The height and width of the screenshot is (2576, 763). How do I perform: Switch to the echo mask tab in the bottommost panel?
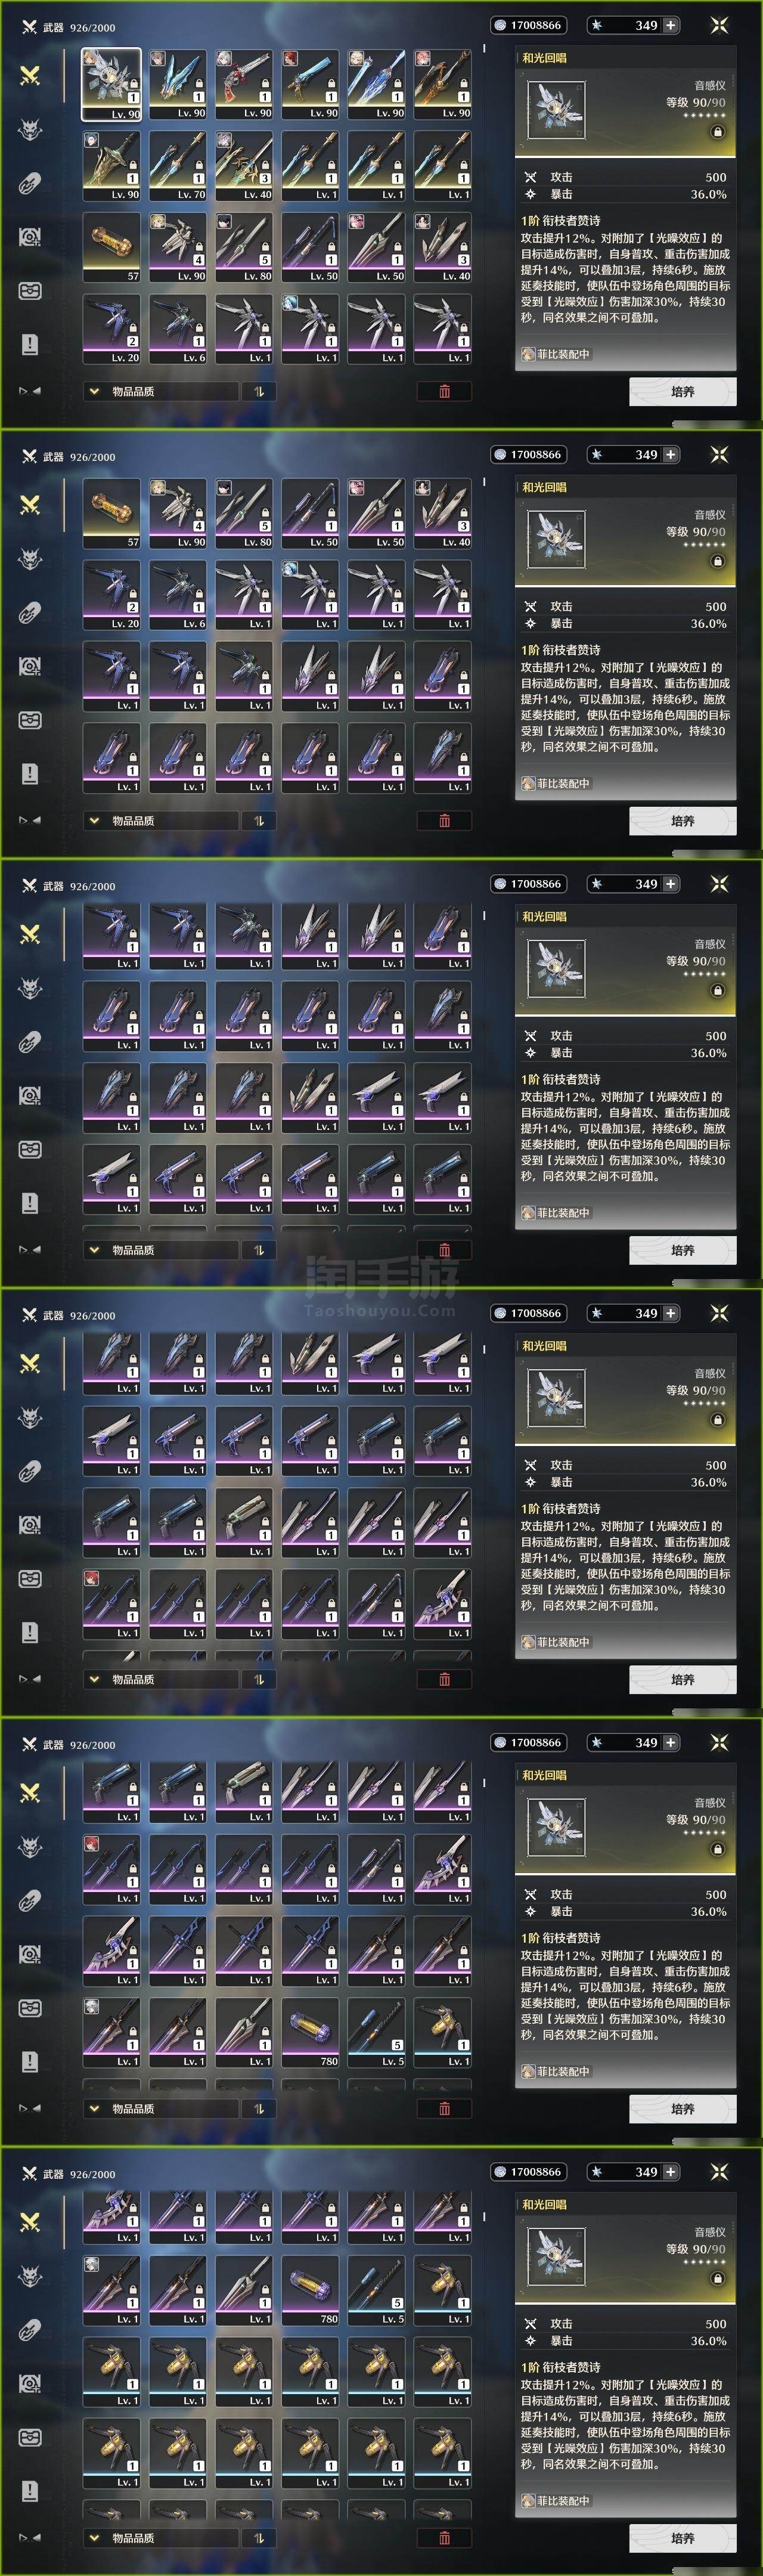30,2276
